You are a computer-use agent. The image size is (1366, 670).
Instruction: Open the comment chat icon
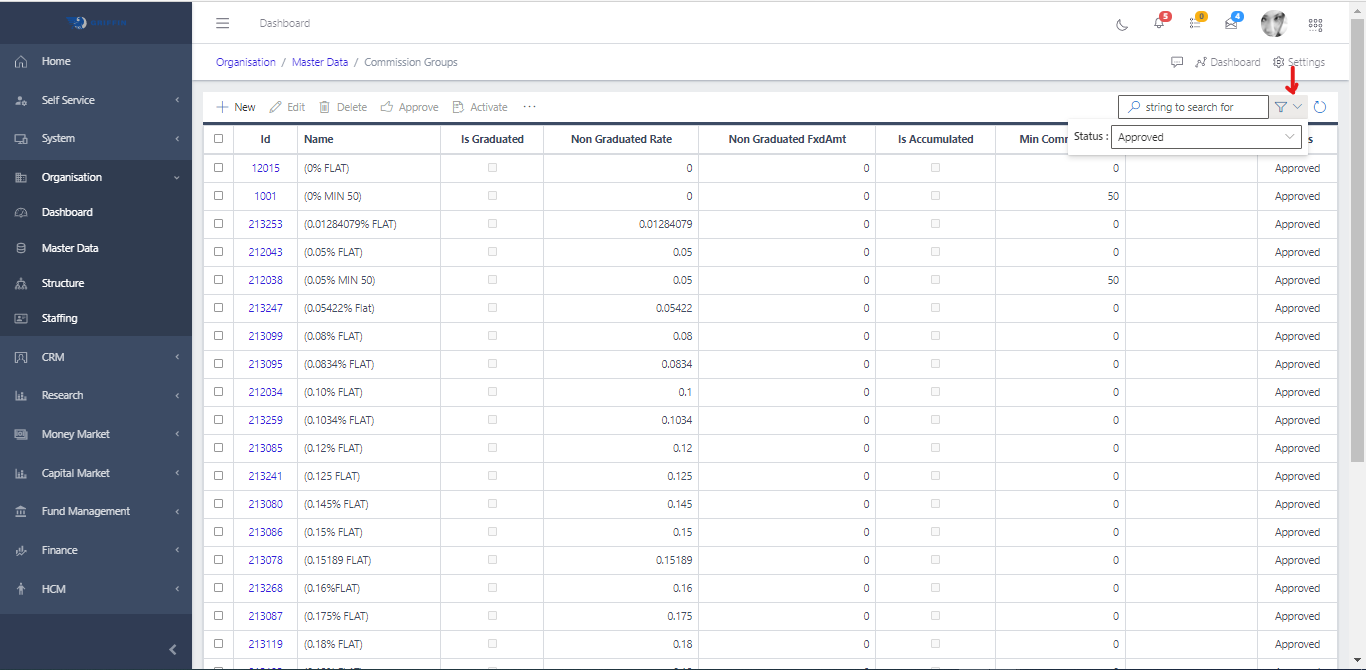coord(1177,62)
